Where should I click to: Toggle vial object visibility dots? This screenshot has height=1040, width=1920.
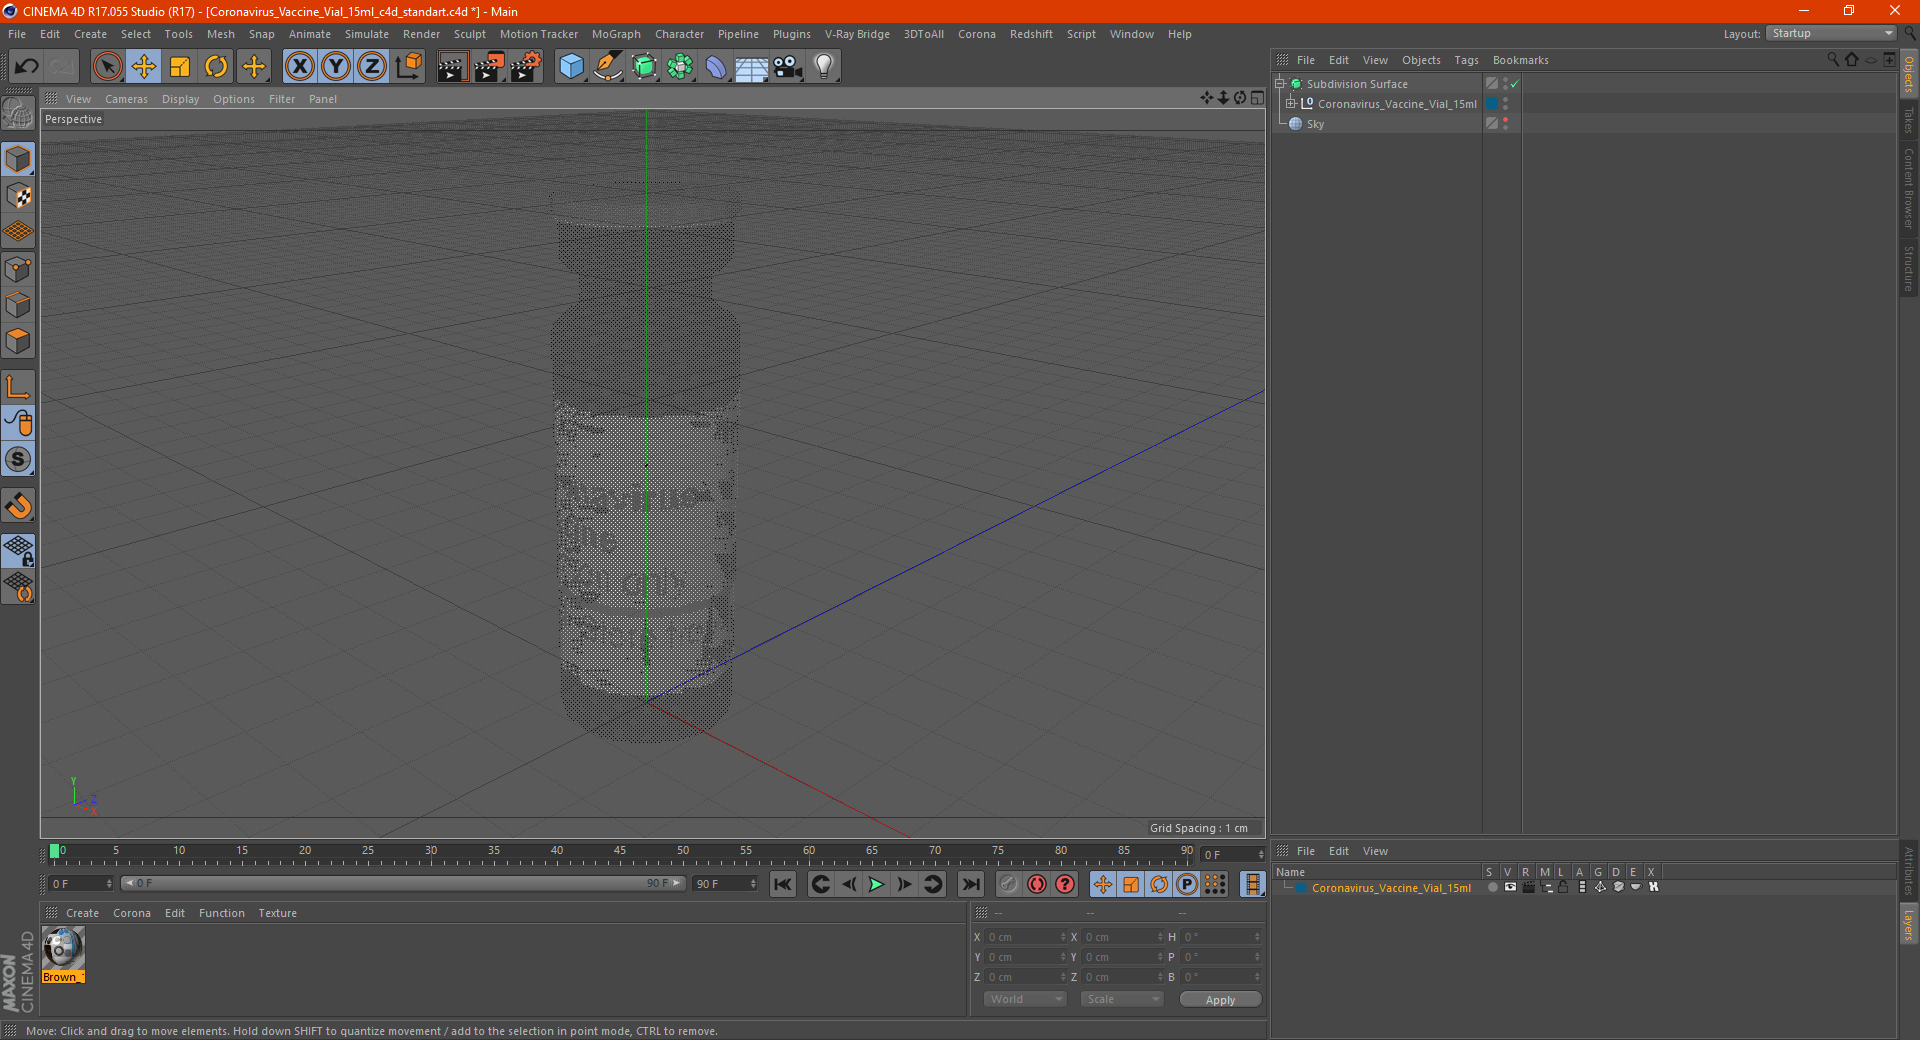[x=1505, y=104]
